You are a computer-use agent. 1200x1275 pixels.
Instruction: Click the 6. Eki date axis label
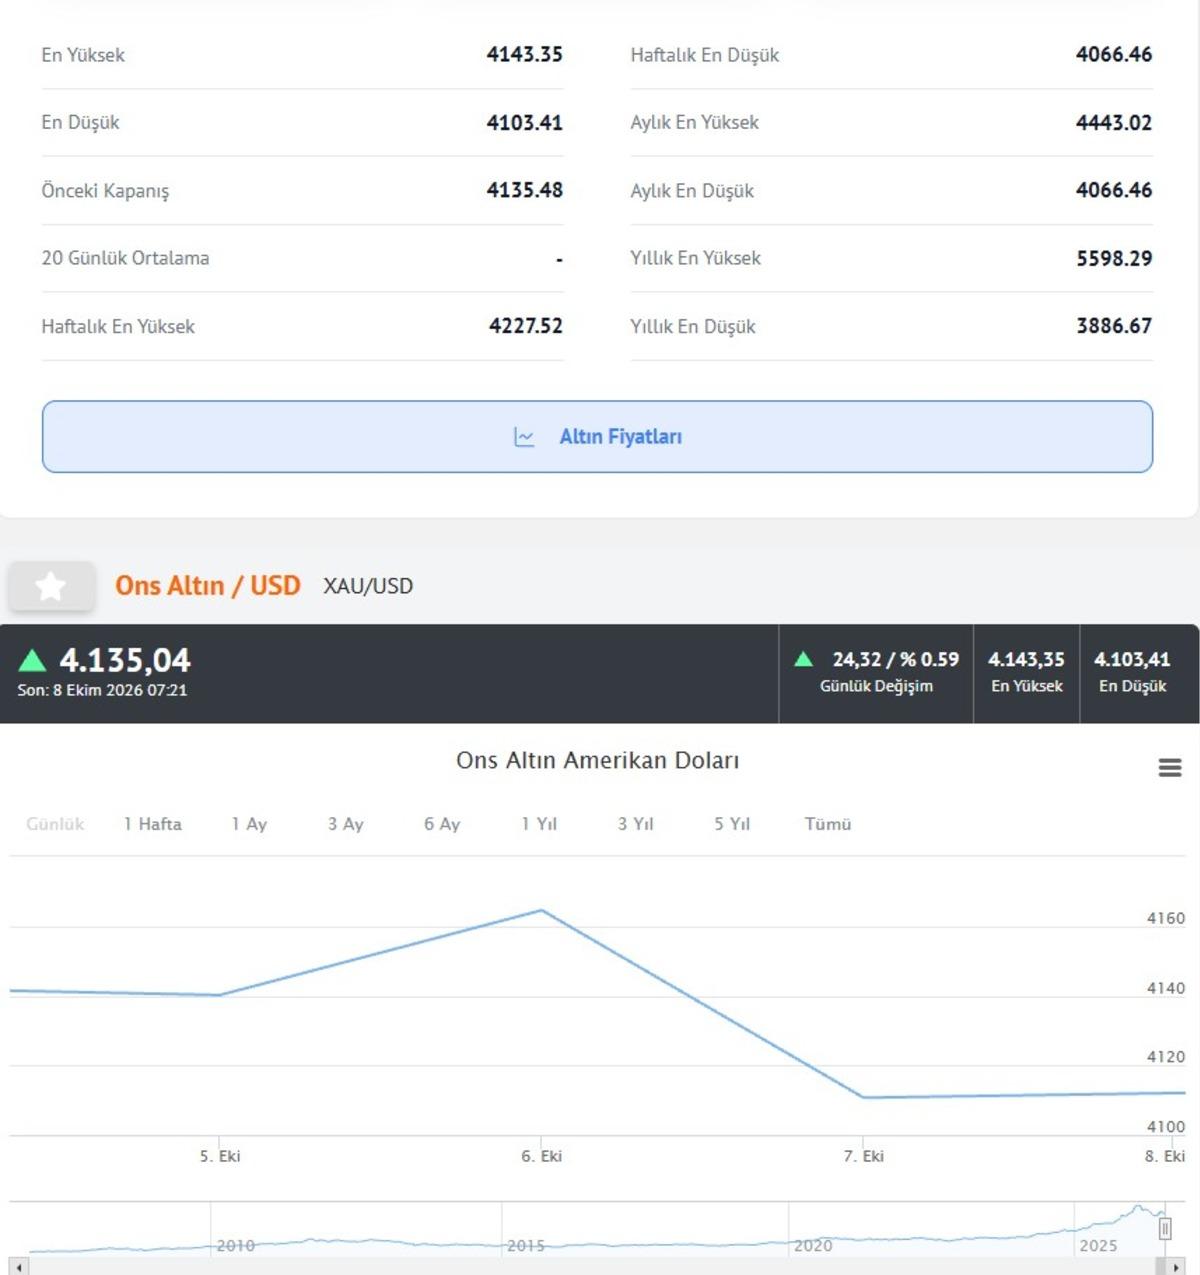(542, 1156)
